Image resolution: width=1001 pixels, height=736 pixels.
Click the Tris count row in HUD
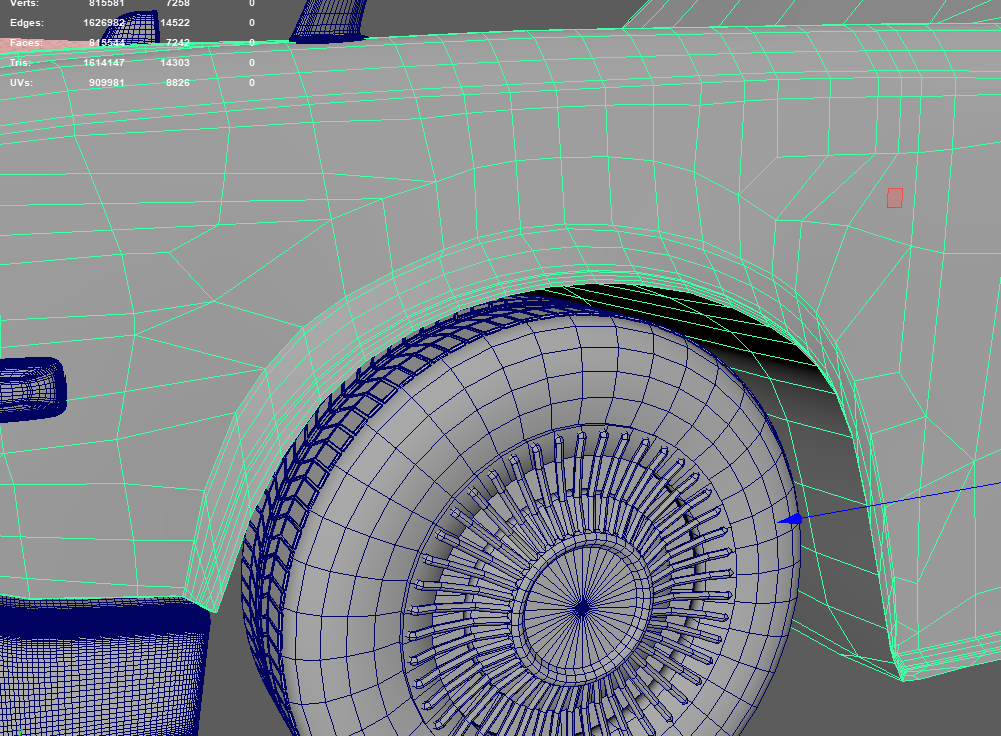click(132, 63)
